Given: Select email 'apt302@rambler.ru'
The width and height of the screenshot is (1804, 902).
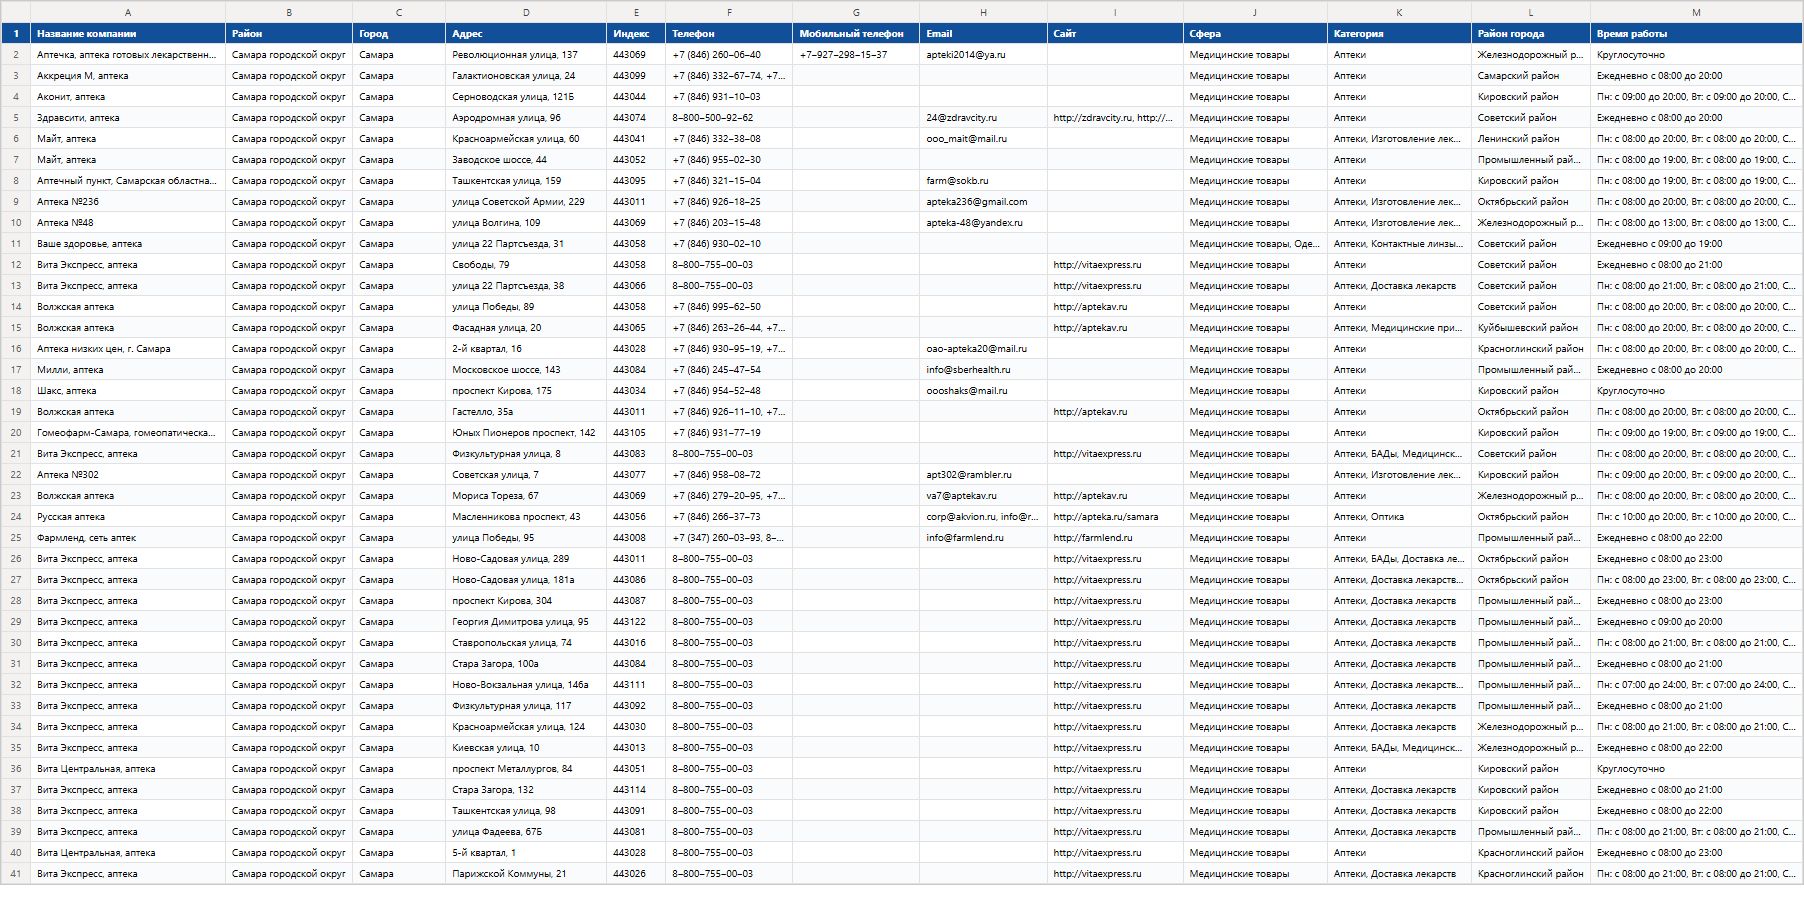Looking at the screenshot, I should (983, 475).
